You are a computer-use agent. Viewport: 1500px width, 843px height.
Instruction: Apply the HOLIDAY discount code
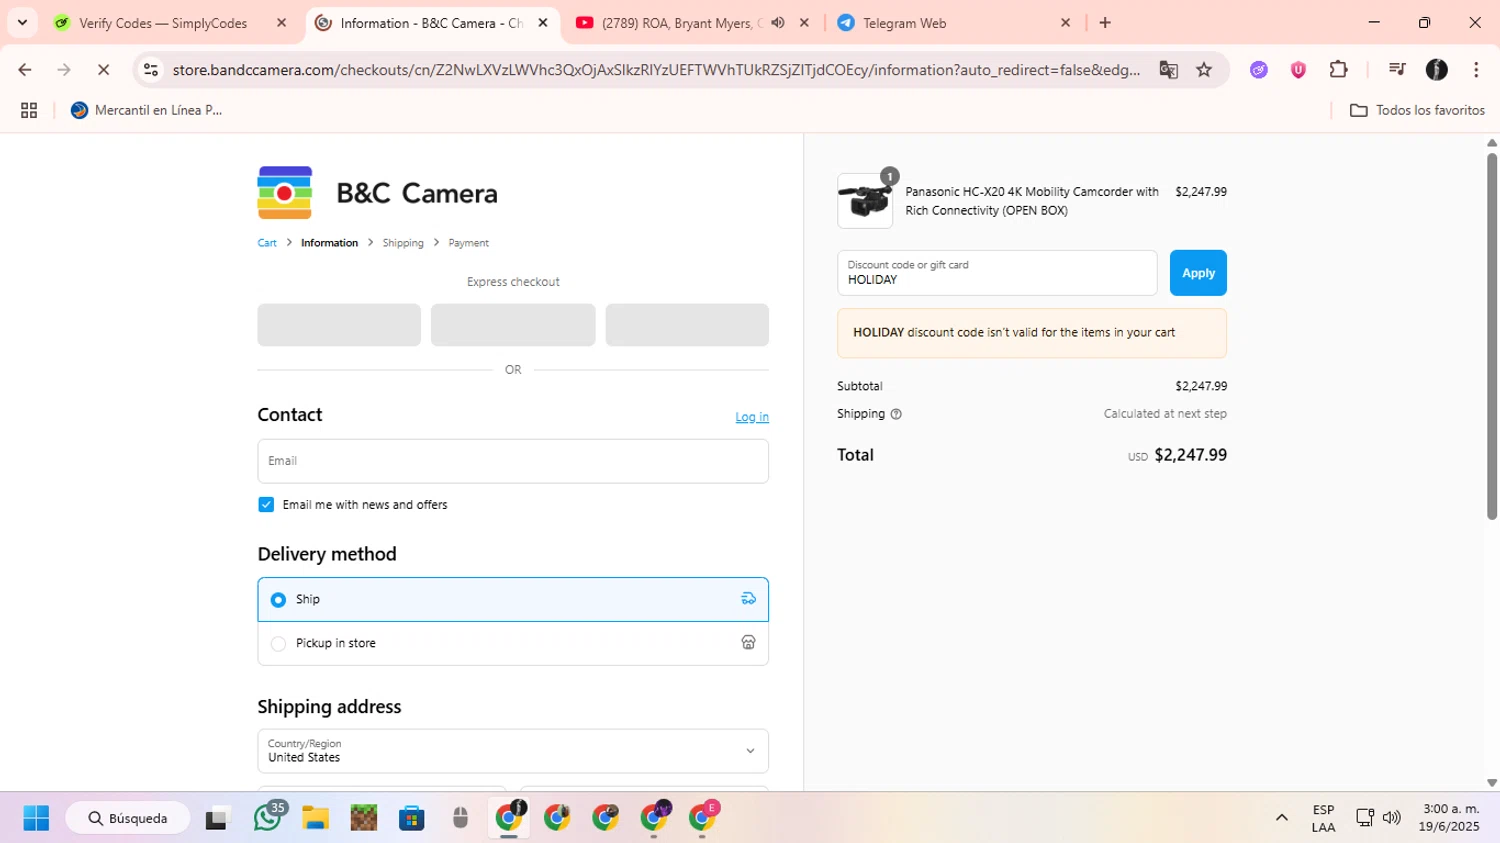click(1198, 273)
